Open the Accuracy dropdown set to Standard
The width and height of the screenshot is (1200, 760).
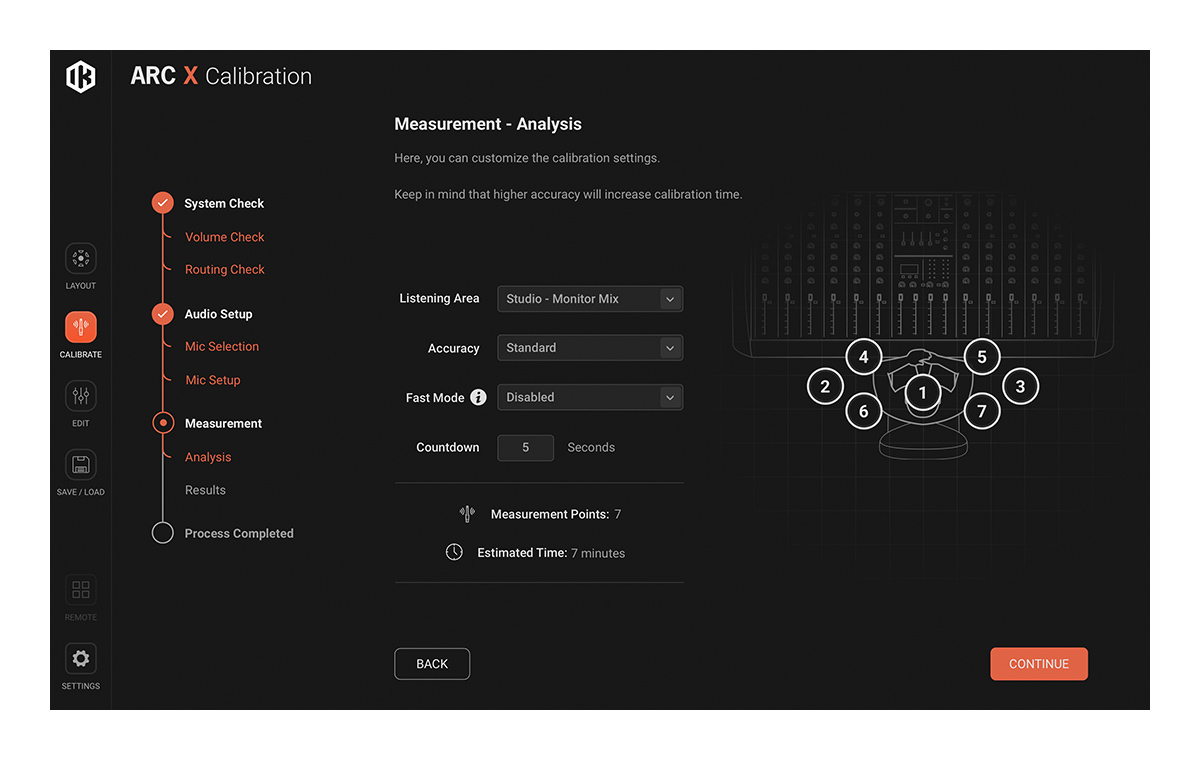click(590, 348)
